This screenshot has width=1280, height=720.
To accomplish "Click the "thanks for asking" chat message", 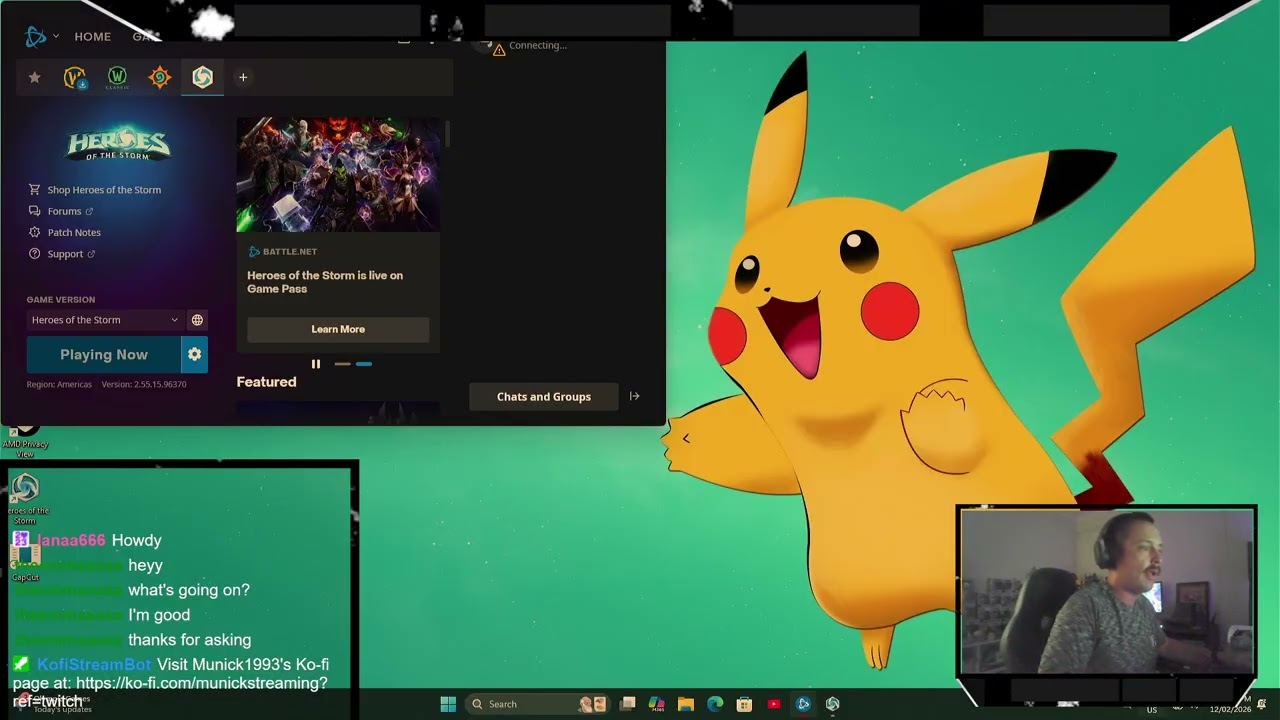I will 189,640.
